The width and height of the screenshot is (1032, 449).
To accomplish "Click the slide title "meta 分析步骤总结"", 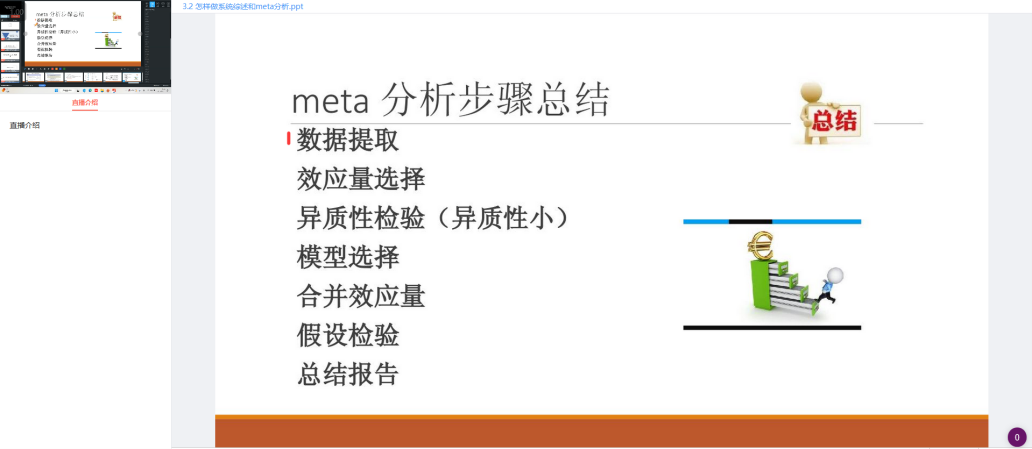I will 450,101.
